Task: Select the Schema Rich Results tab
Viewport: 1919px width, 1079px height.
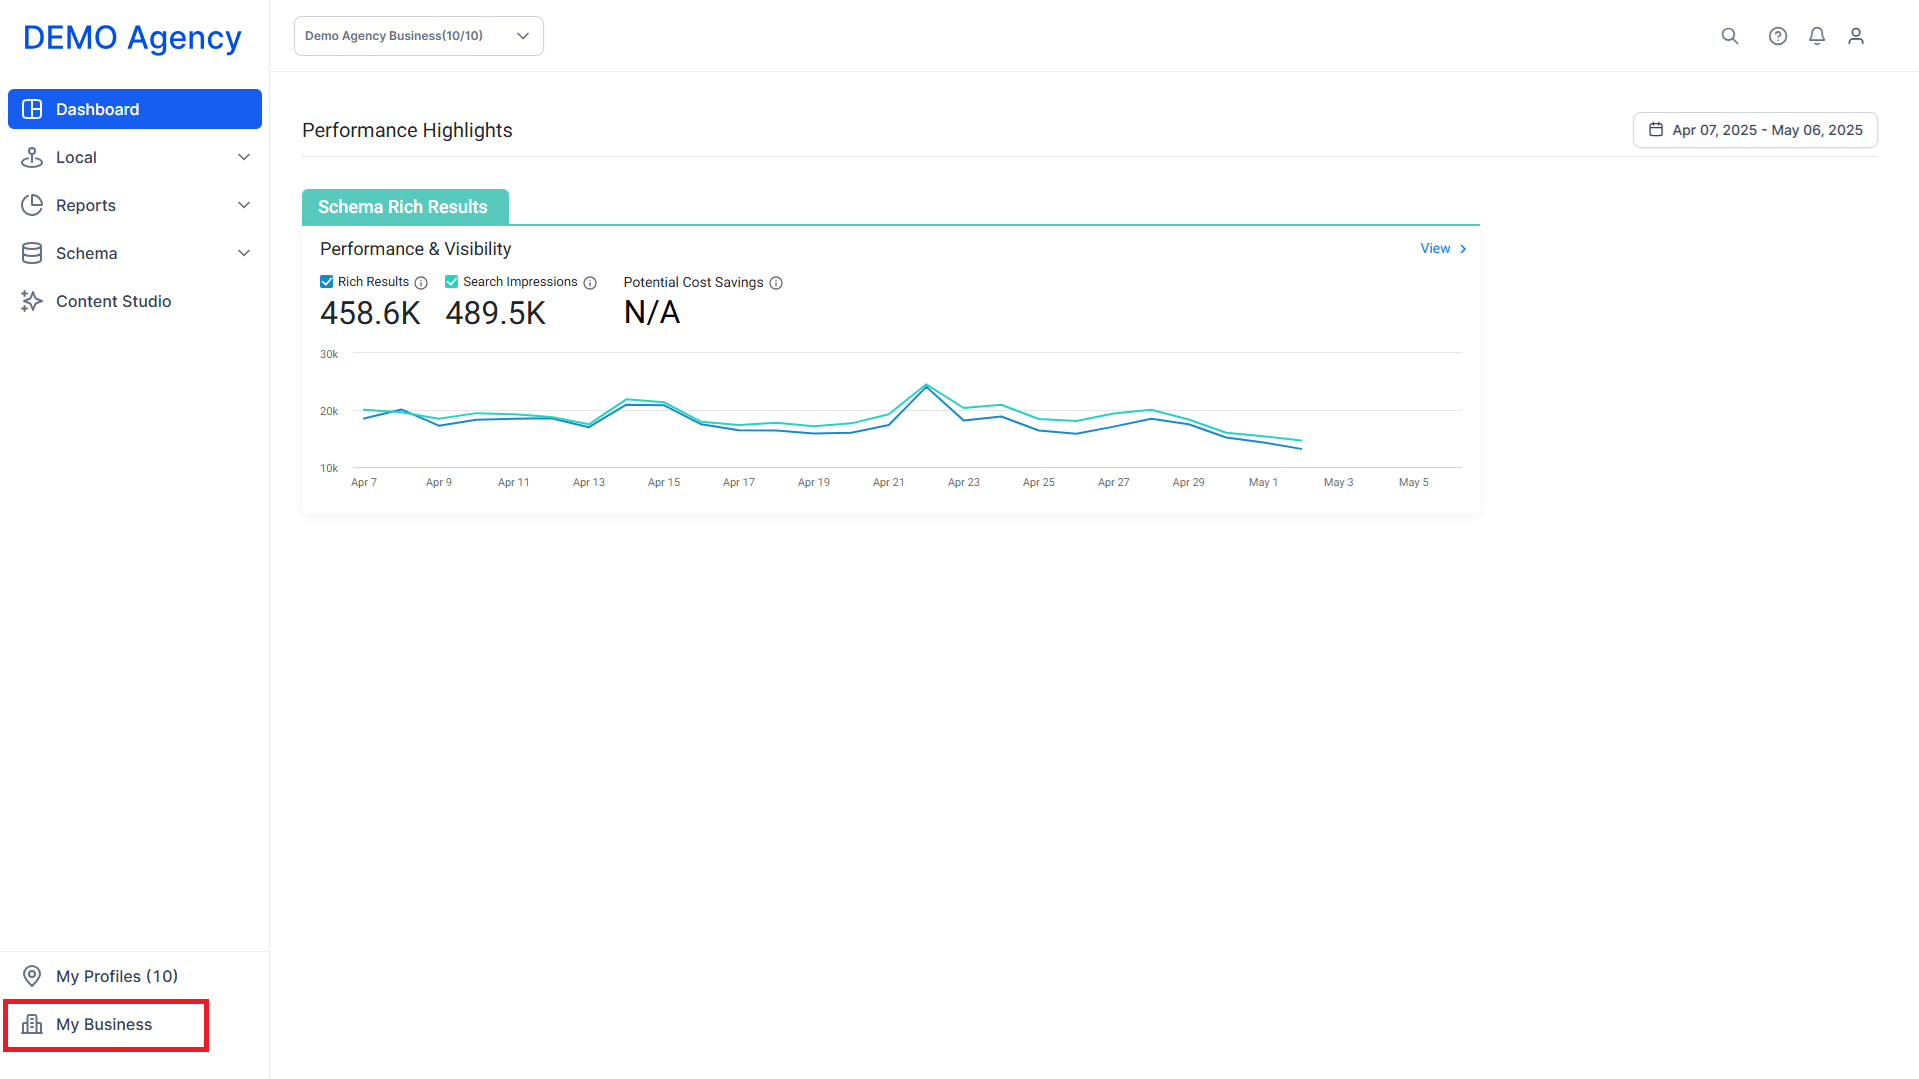Action: 405,207
